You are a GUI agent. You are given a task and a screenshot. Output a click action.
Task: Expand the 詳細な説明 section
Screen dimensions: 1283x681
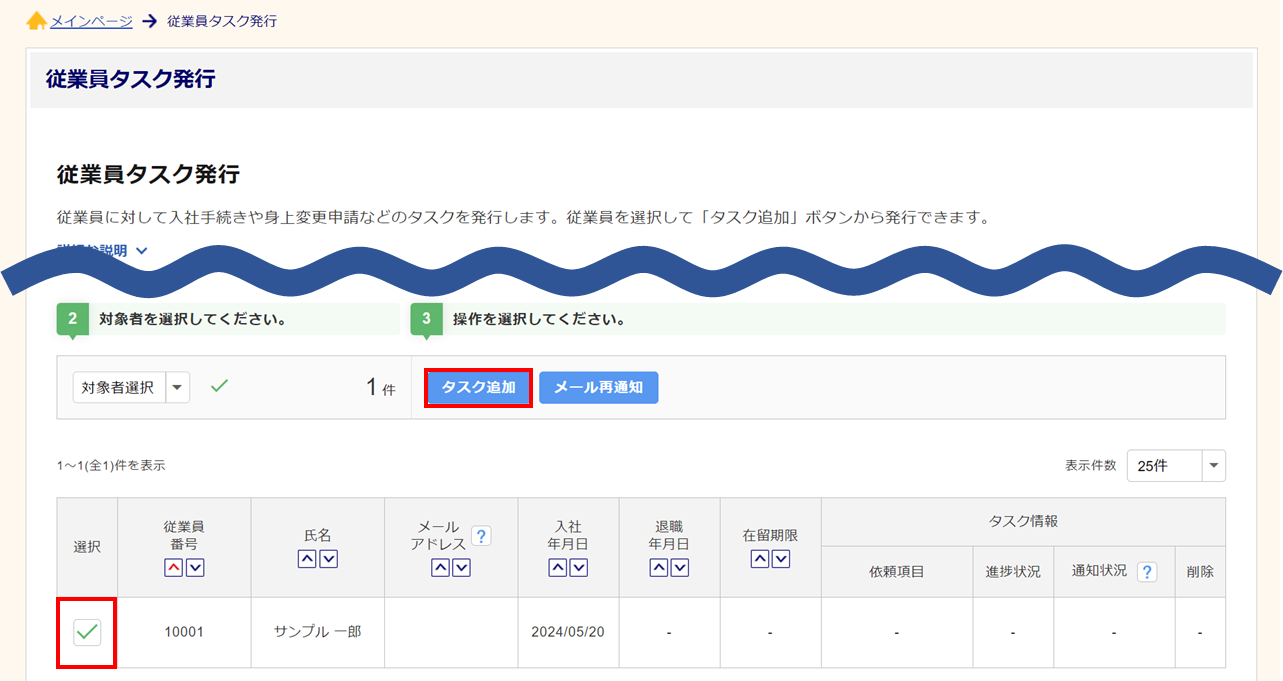pos(103,251)
